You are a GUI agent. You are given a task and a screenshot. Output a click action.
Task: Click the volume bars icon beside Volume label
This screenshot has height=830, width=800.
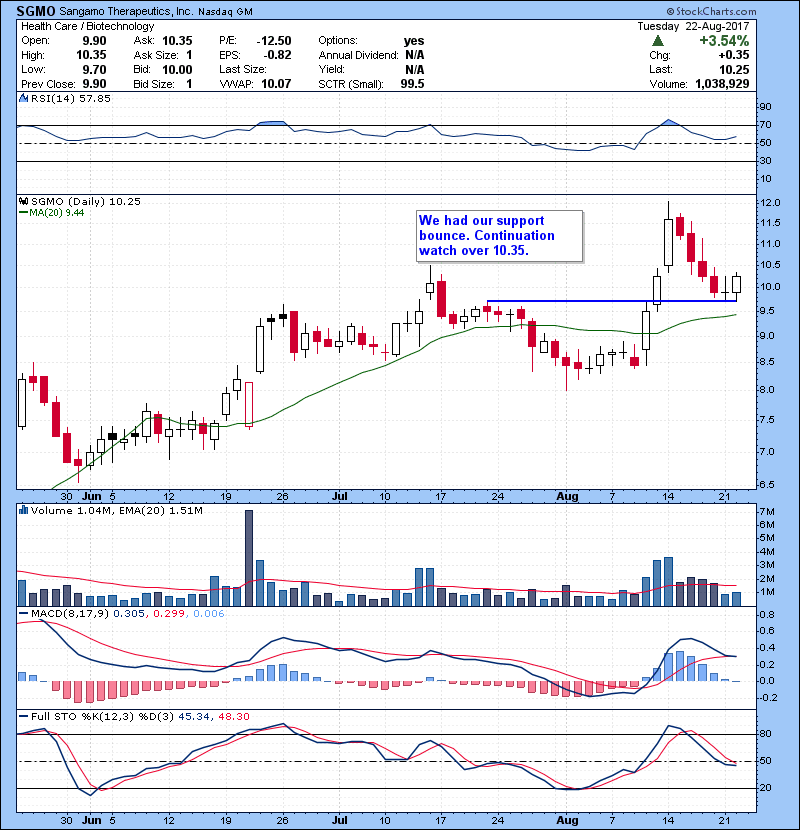pos(23,510)
